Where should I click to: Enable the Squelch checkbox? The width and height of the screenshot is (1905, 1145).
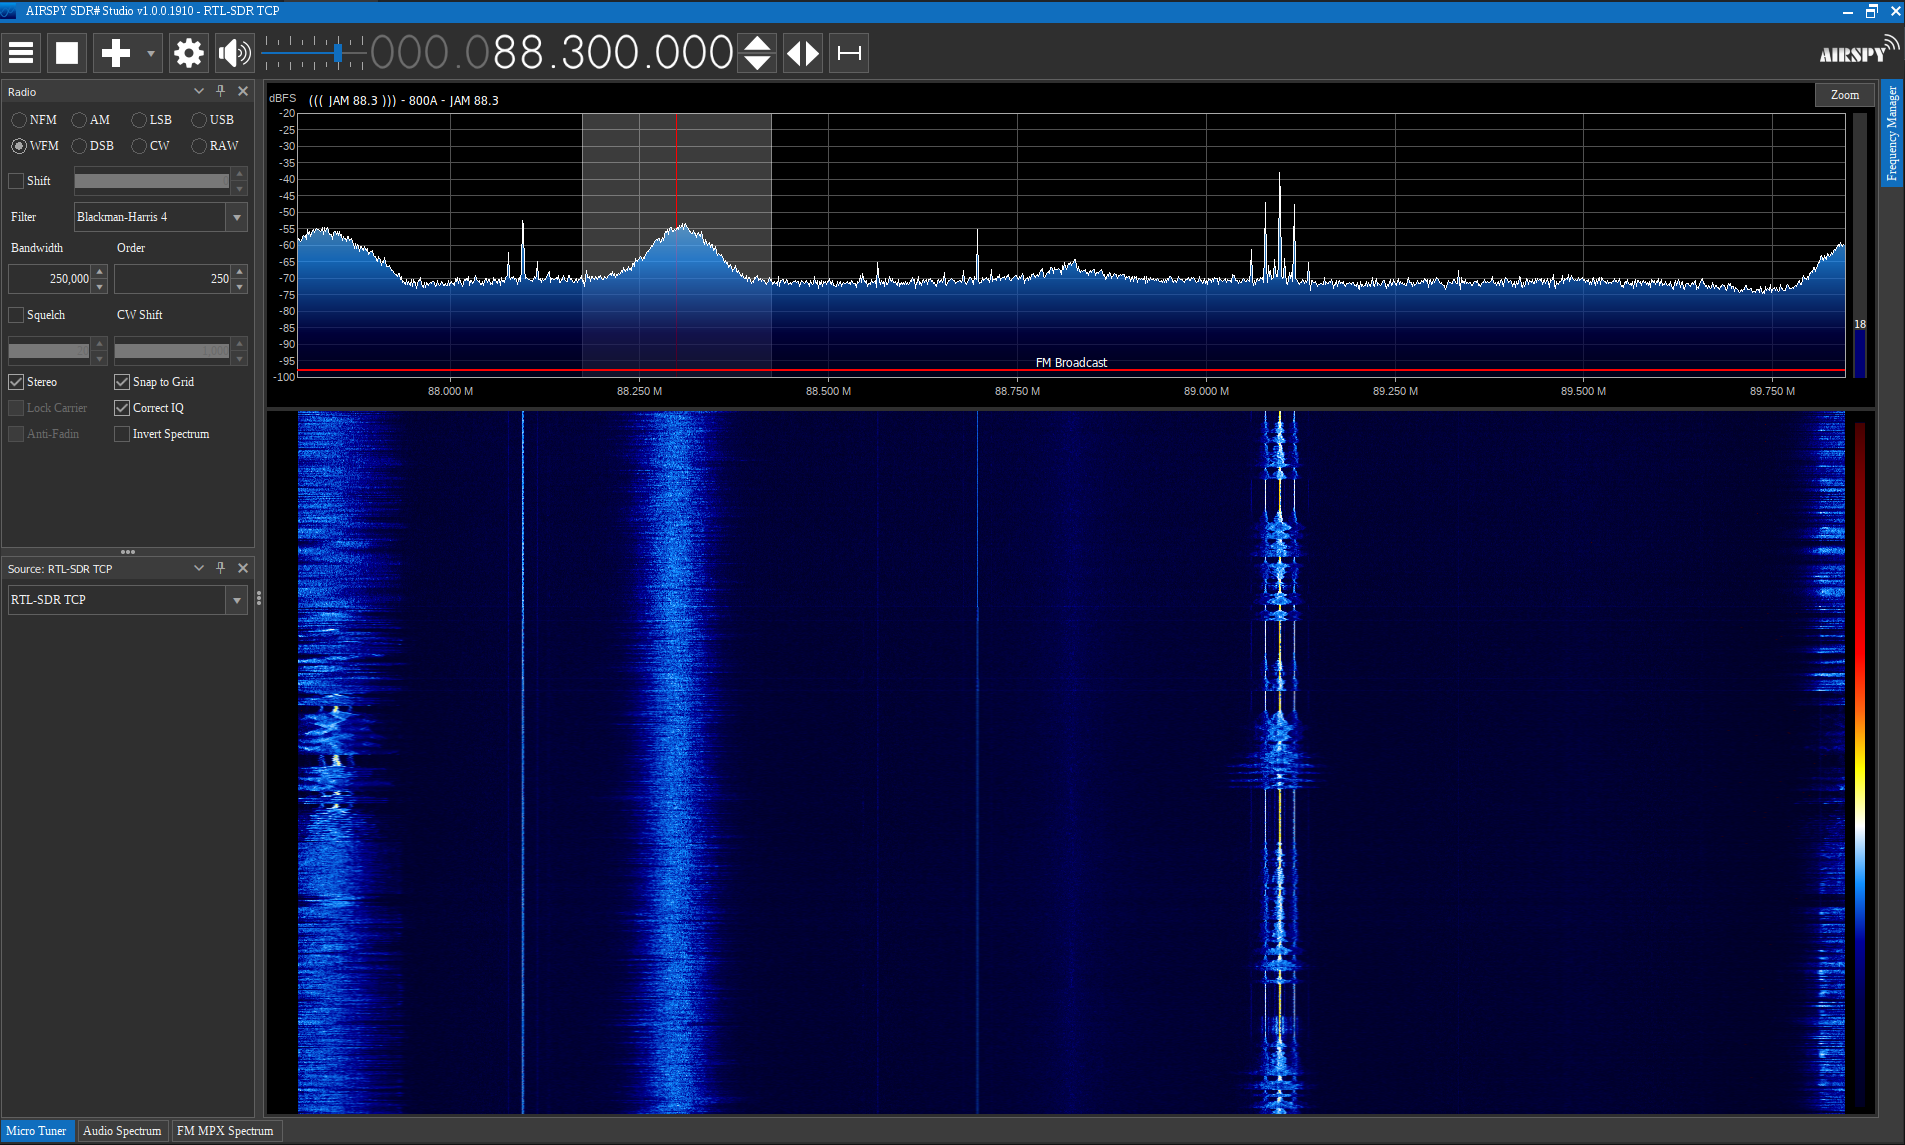pos(16,315)
